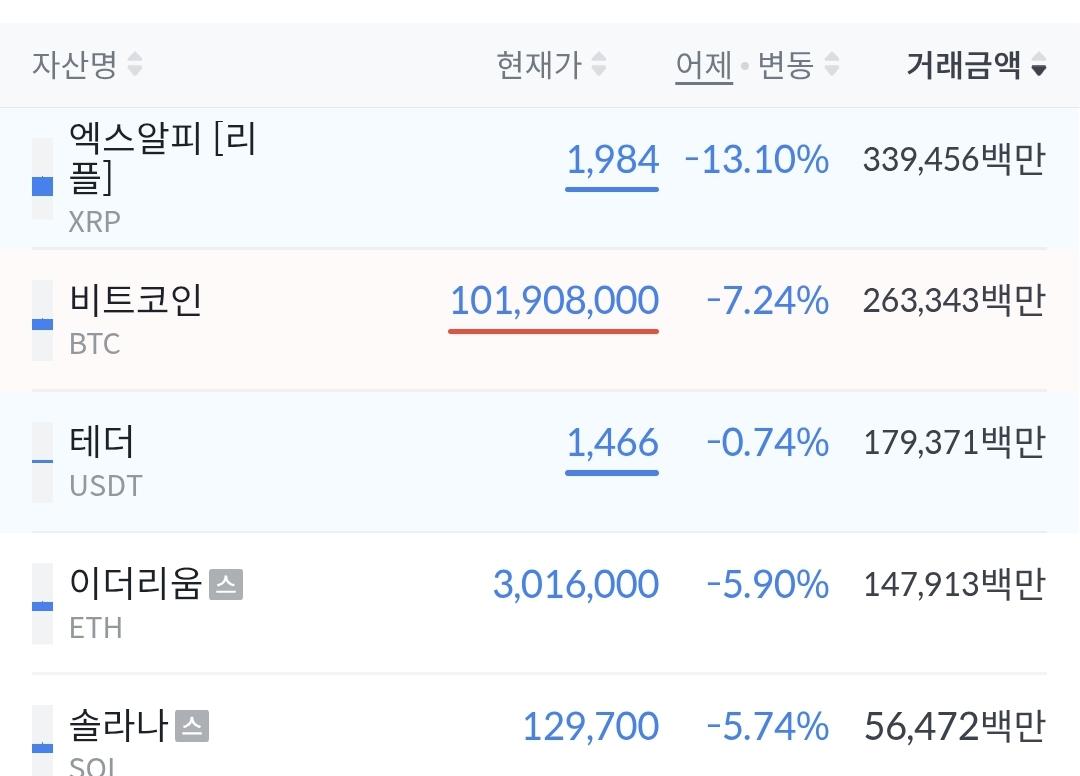Click the 거래금액 descending sort arrow
Screen dimensions: 1080x776
pos(1039,65)
